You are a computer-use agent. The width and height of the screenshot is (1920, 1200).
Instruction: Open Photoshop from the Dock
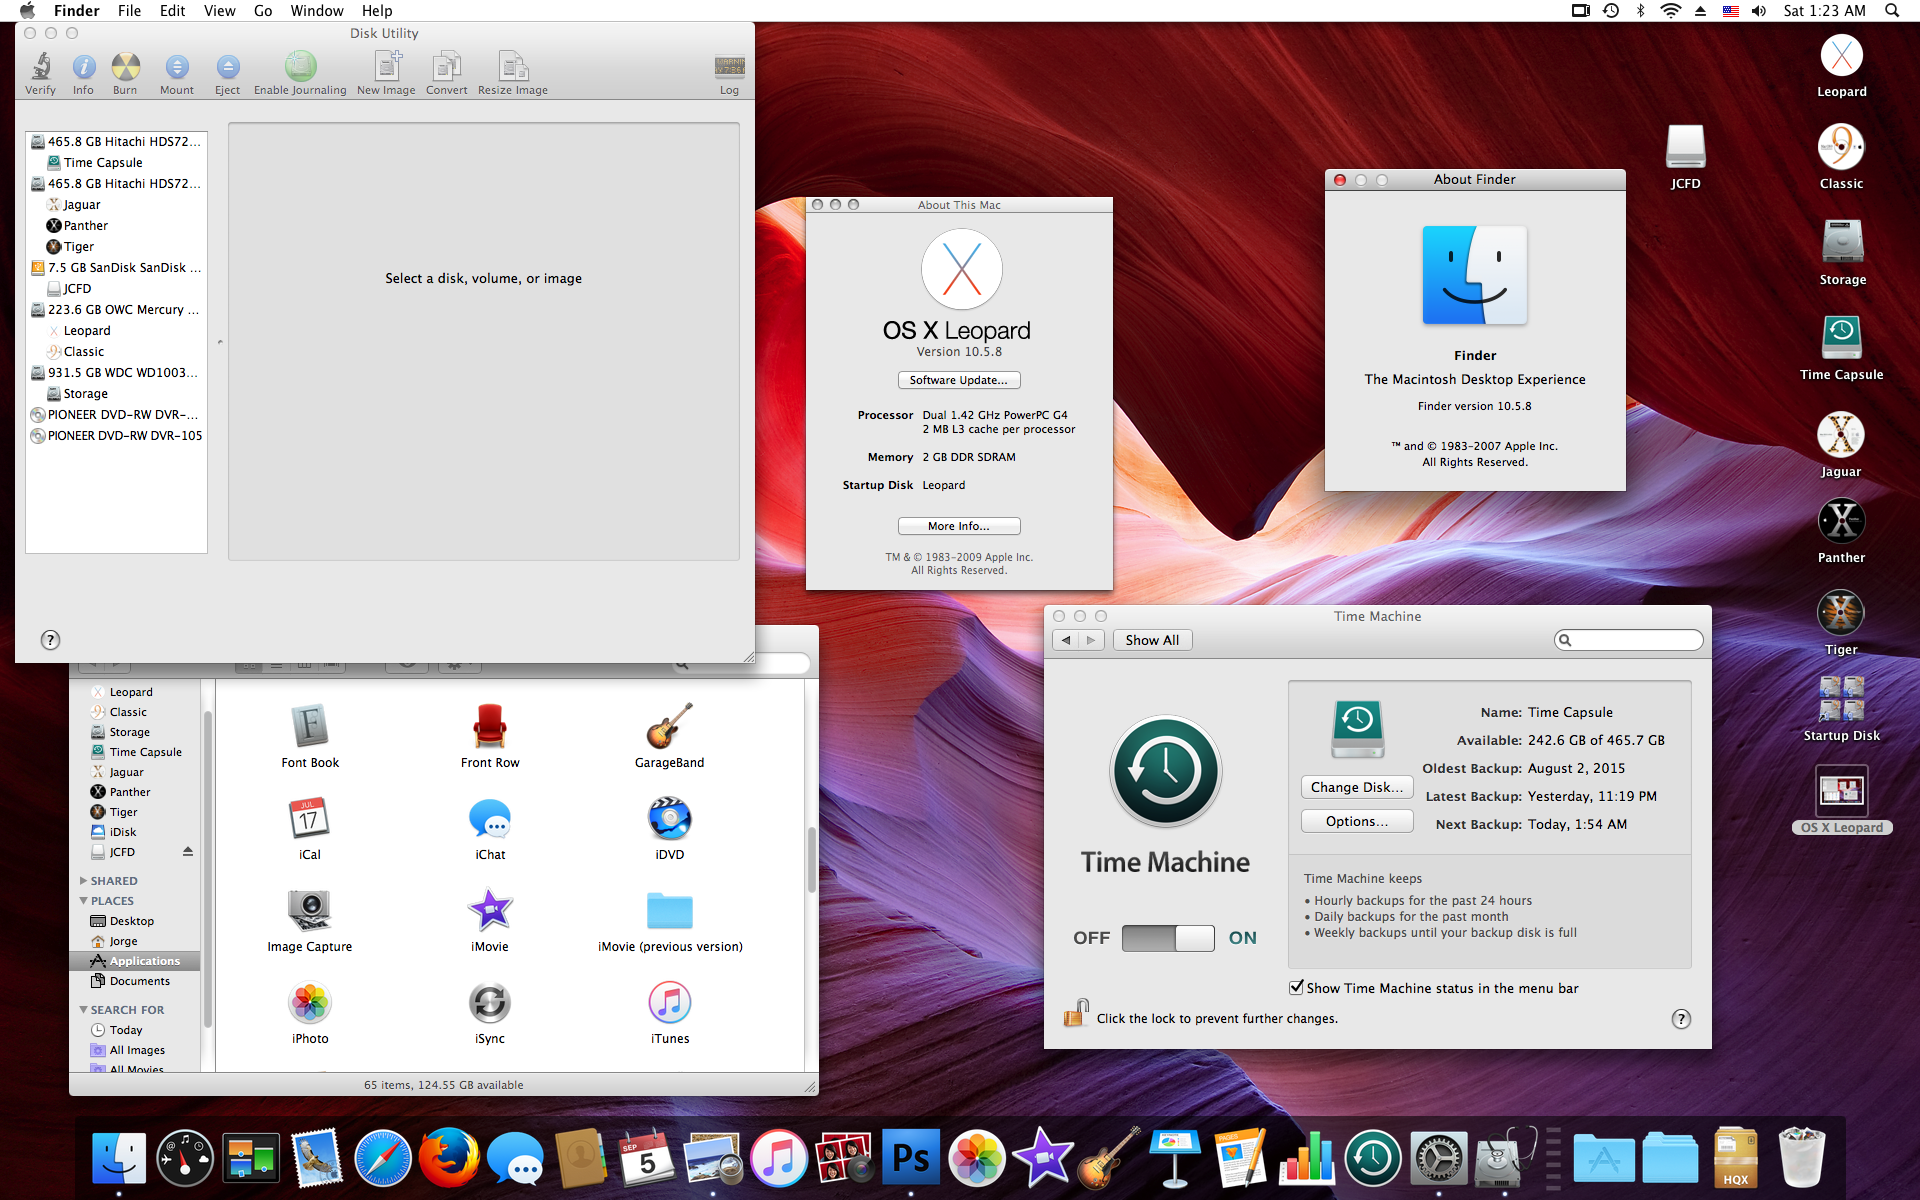click(910, 1157)
